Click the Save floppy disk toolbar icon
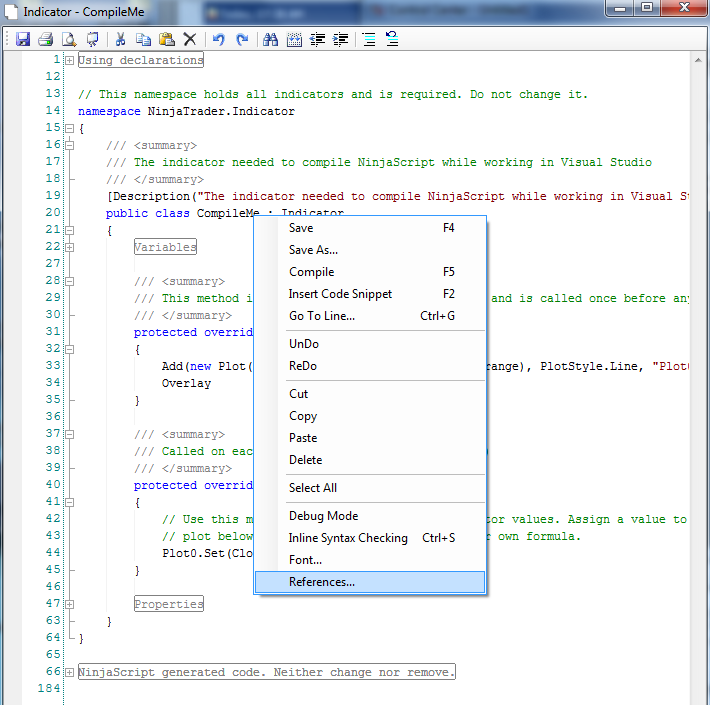 [23, 39]
